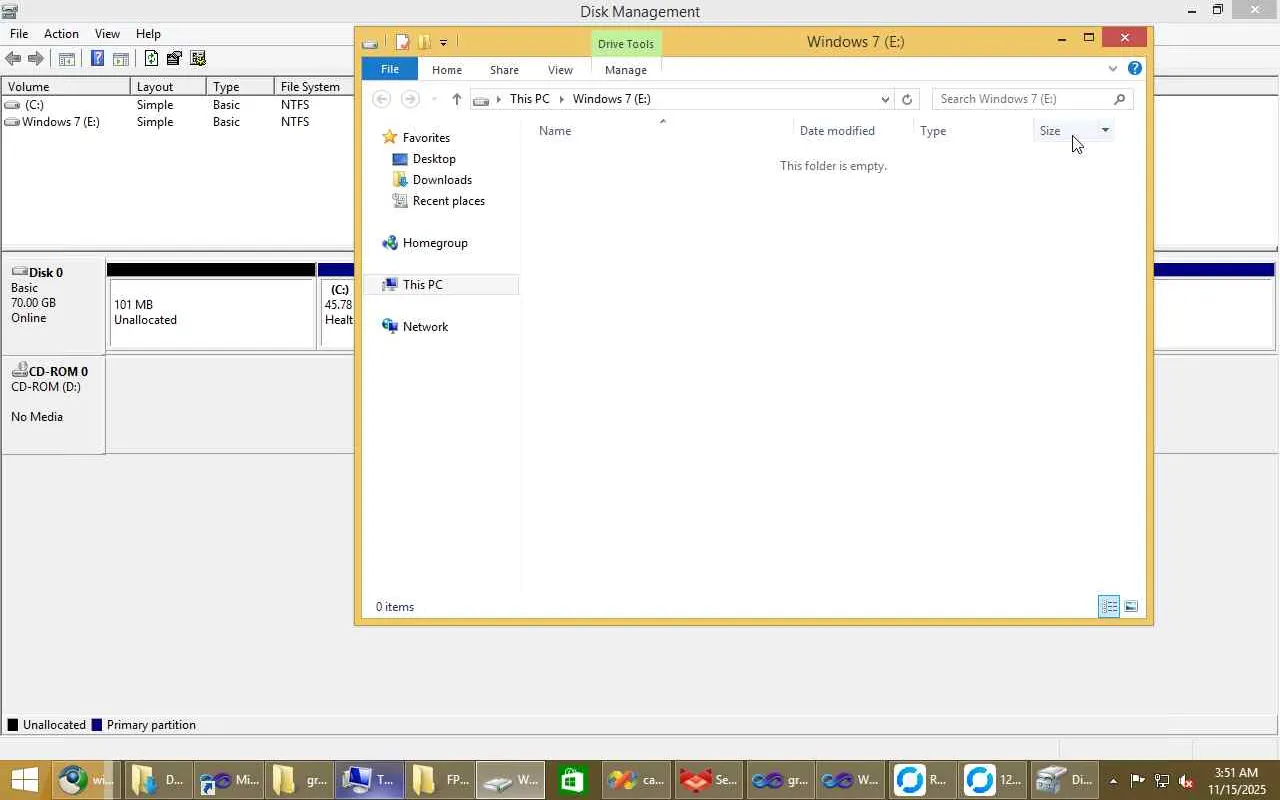The image size is (1280, 800).
Task: Select Network in the navigation pane
Action: click(425, 327)
